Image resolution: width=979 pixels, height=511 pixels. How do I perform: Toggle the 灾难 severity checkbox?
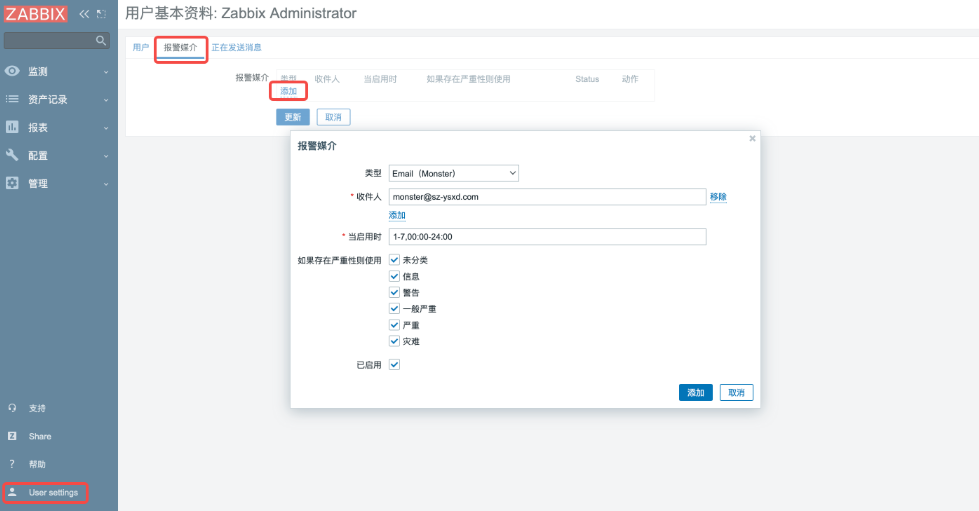click(394, 341)
